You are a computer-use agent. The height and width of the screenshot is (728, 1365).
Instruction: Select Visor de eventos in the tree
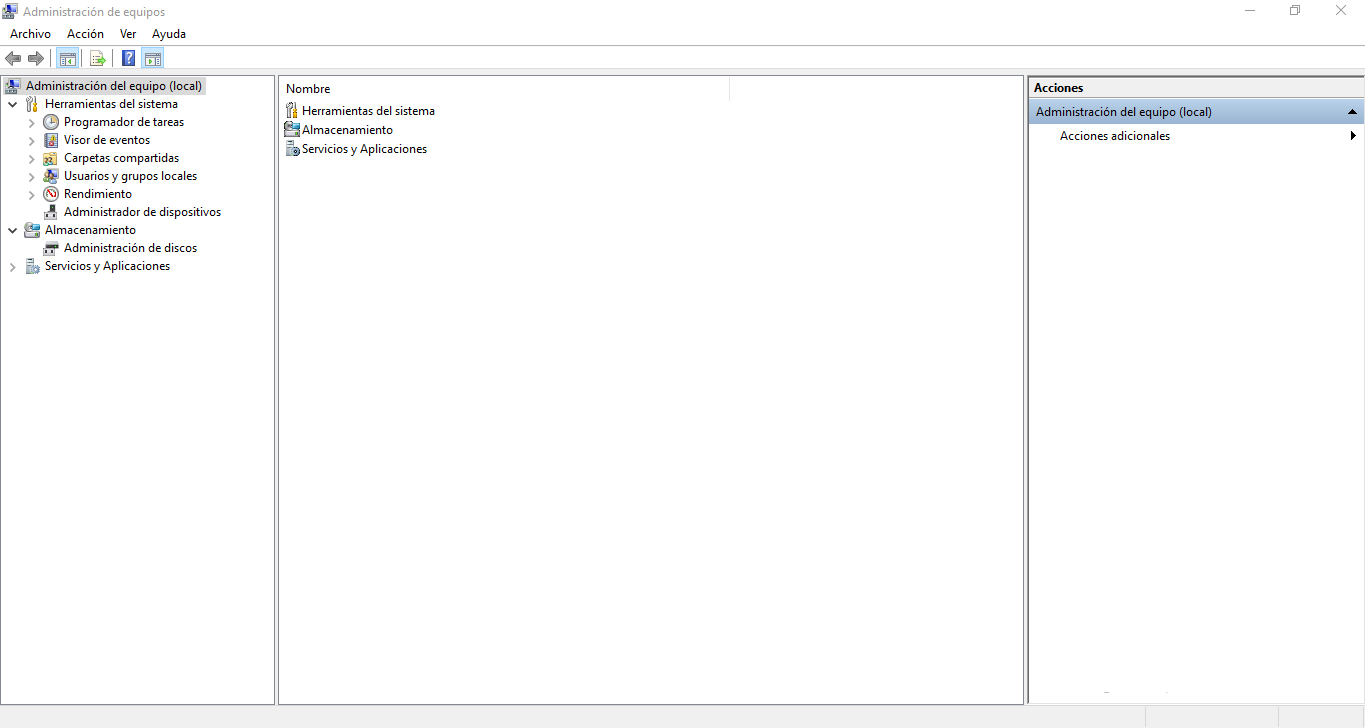point(106,140)
